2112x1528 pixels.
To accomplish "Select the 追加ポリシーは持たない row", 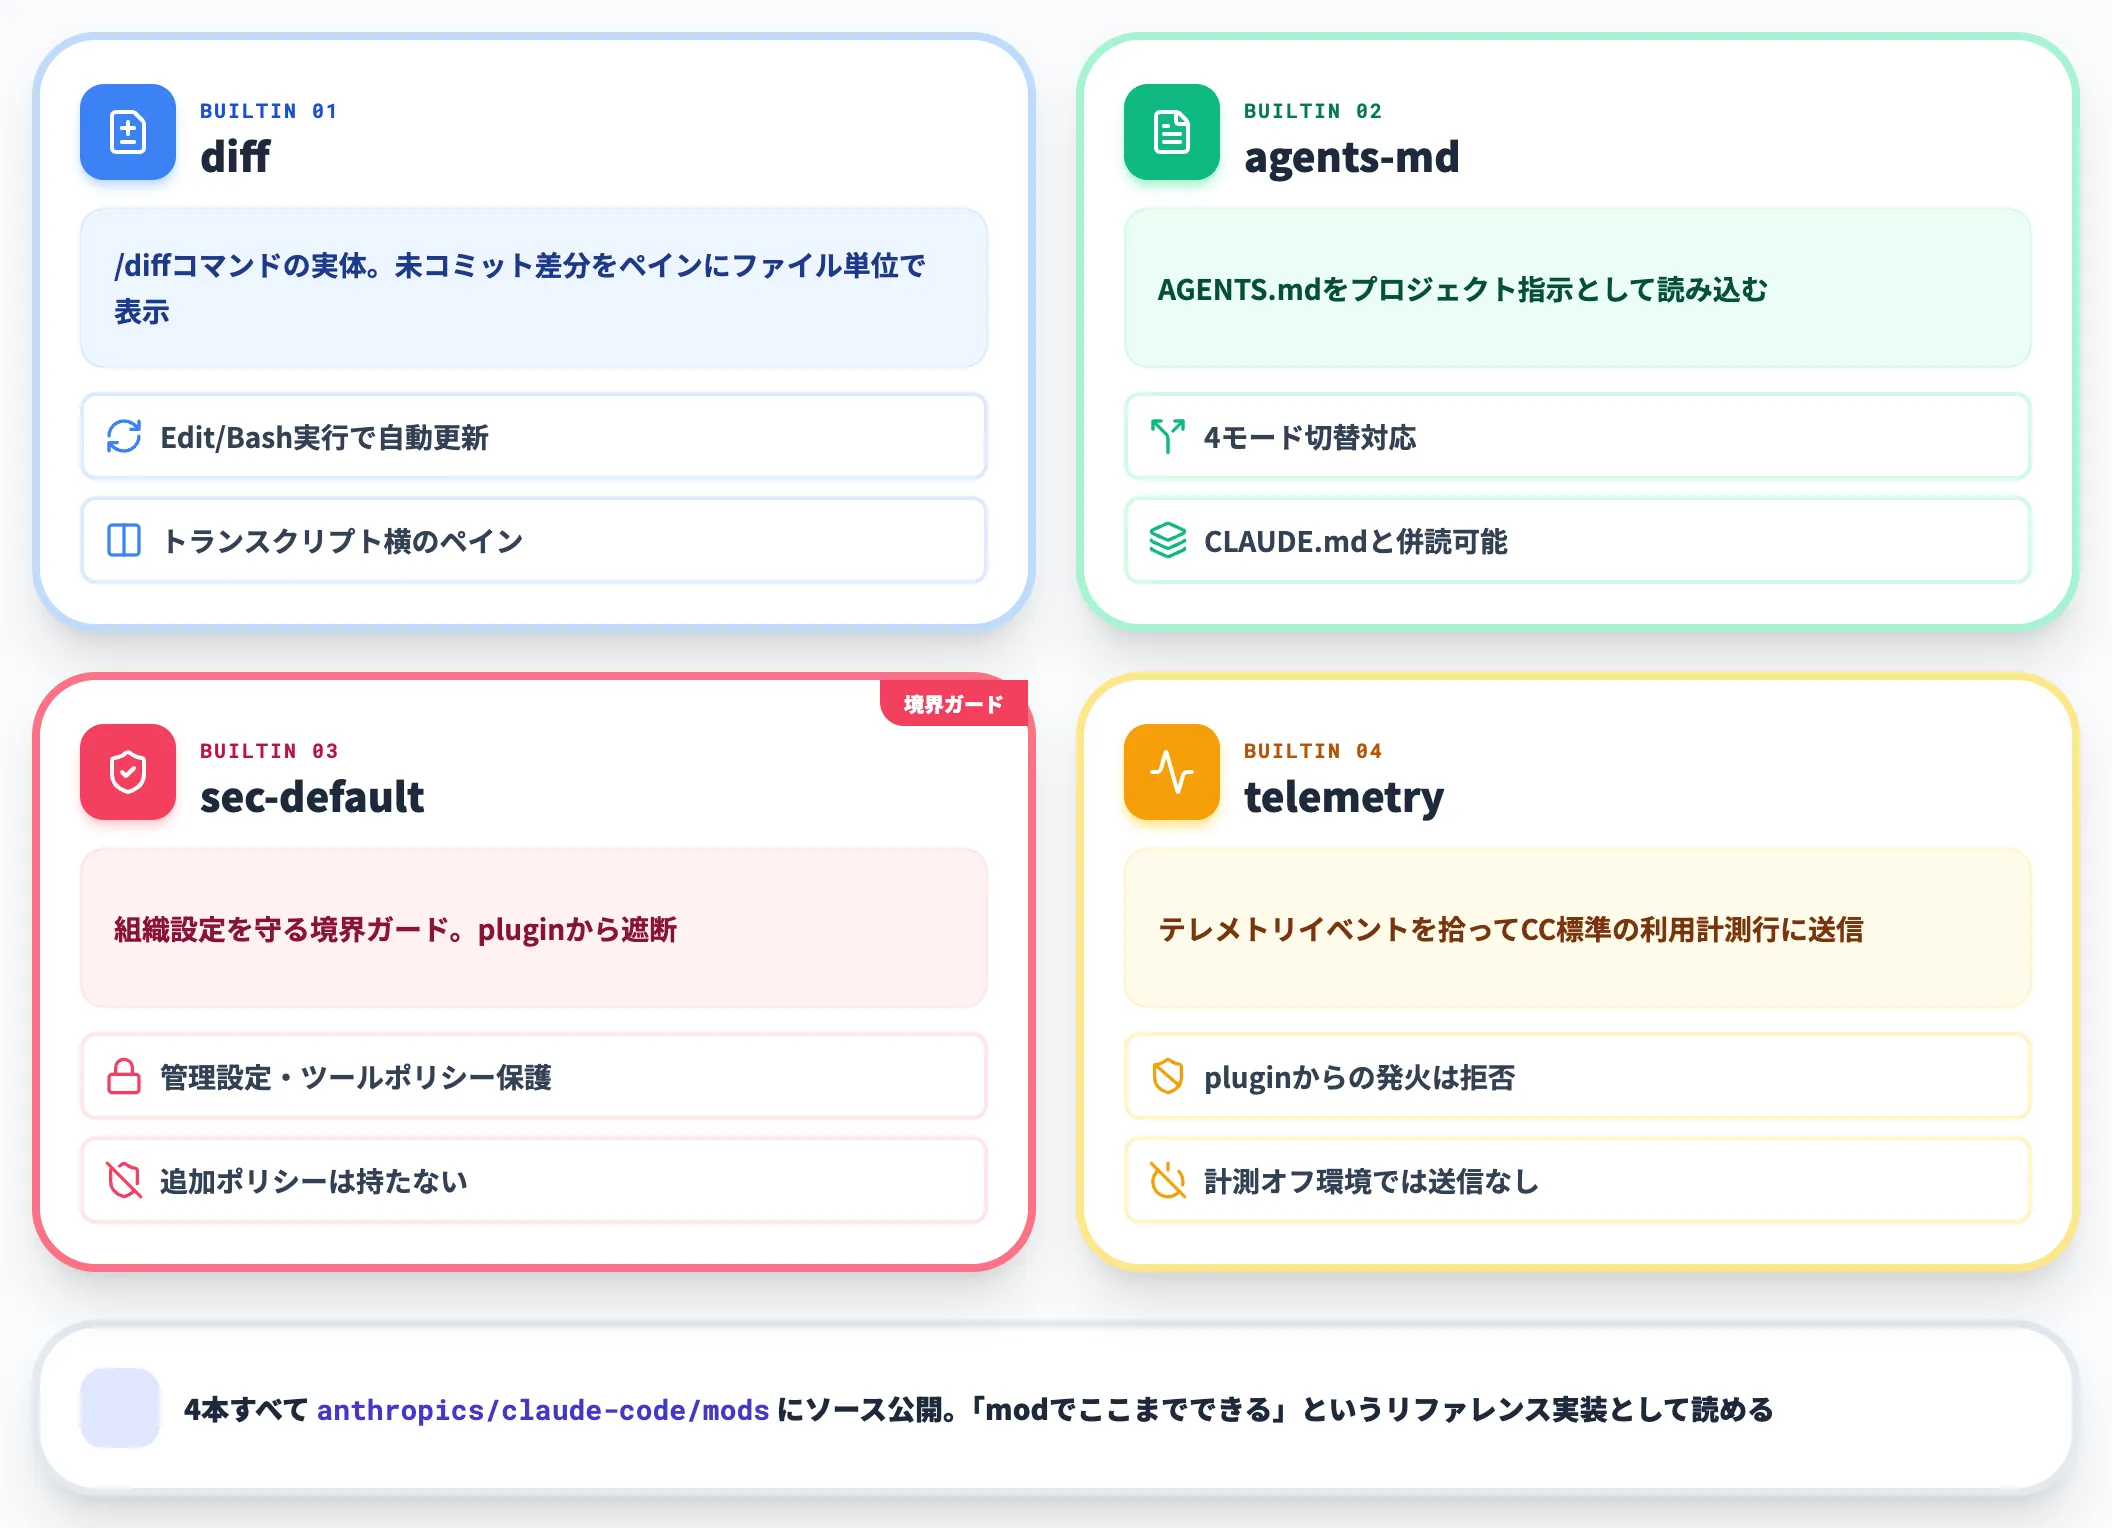I will (534, 1180).
